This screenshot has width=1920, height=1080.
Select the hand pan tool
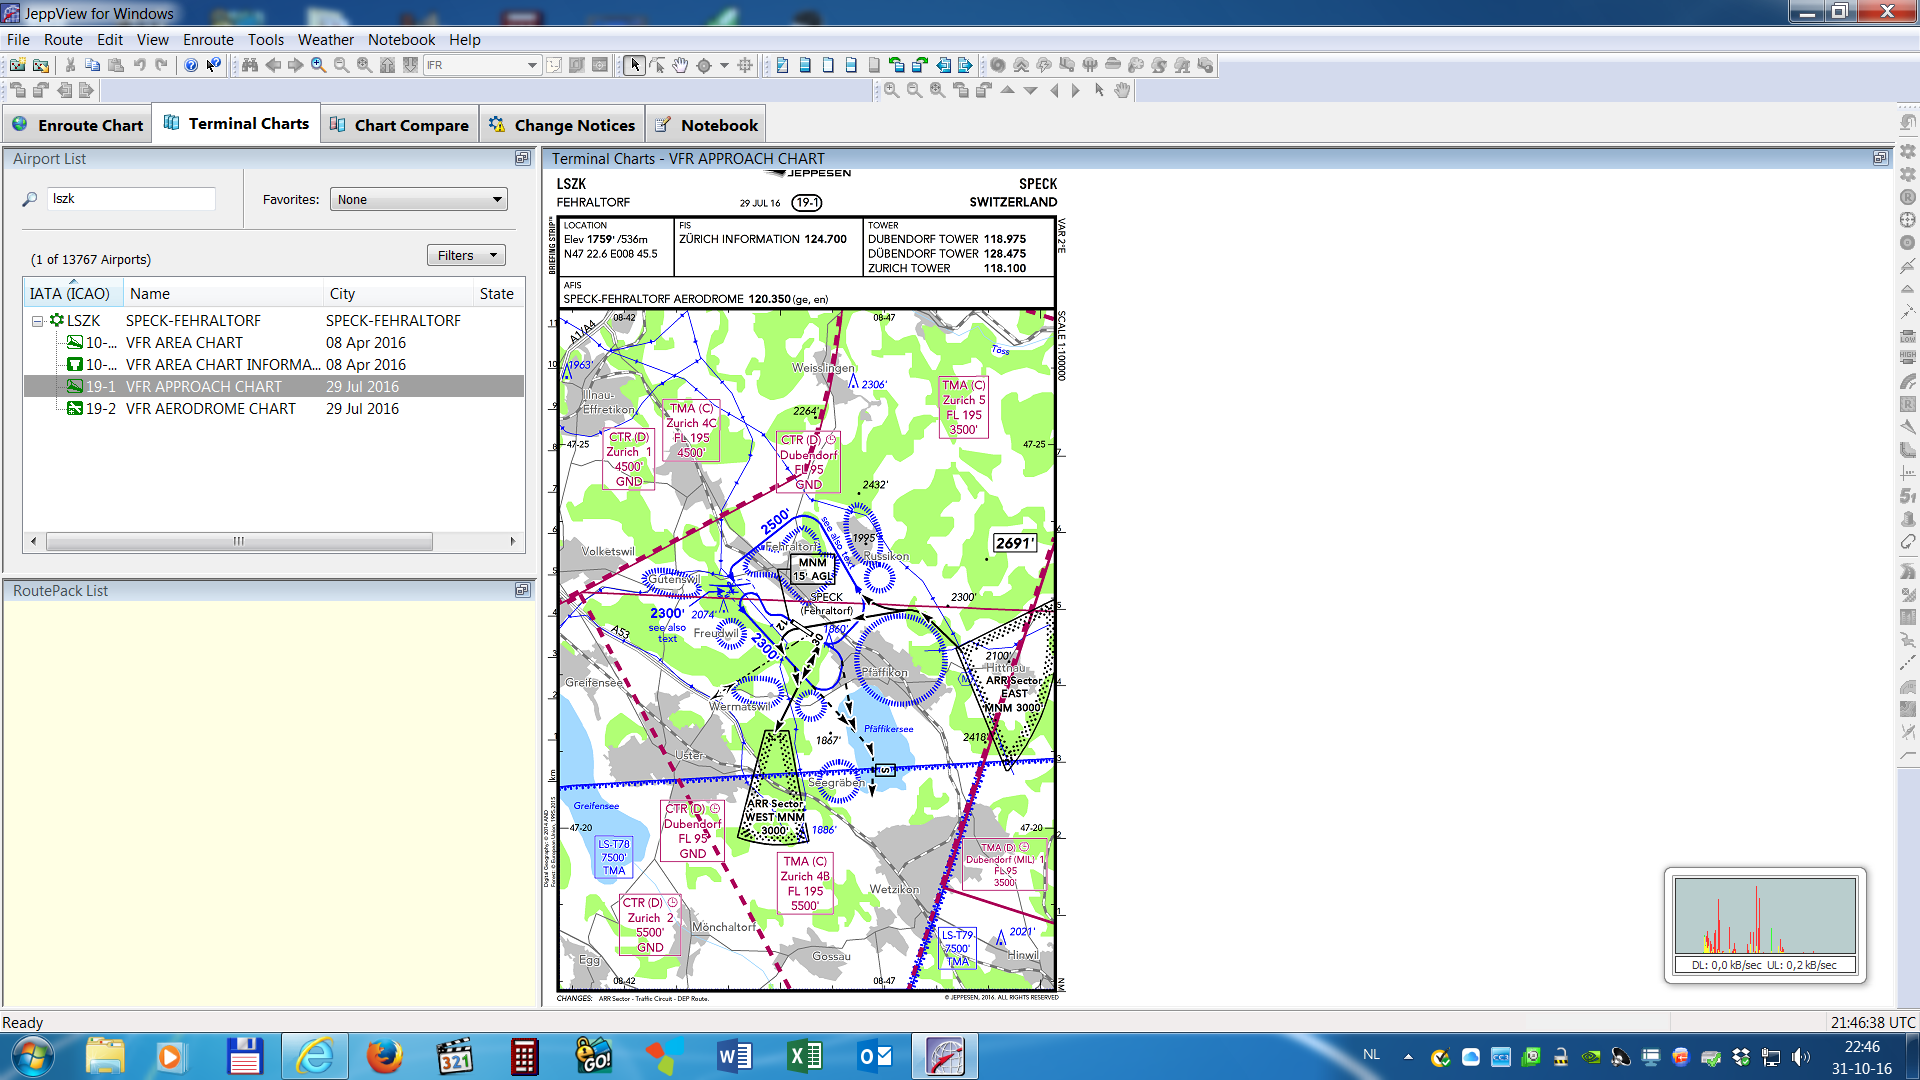point(680,65)
